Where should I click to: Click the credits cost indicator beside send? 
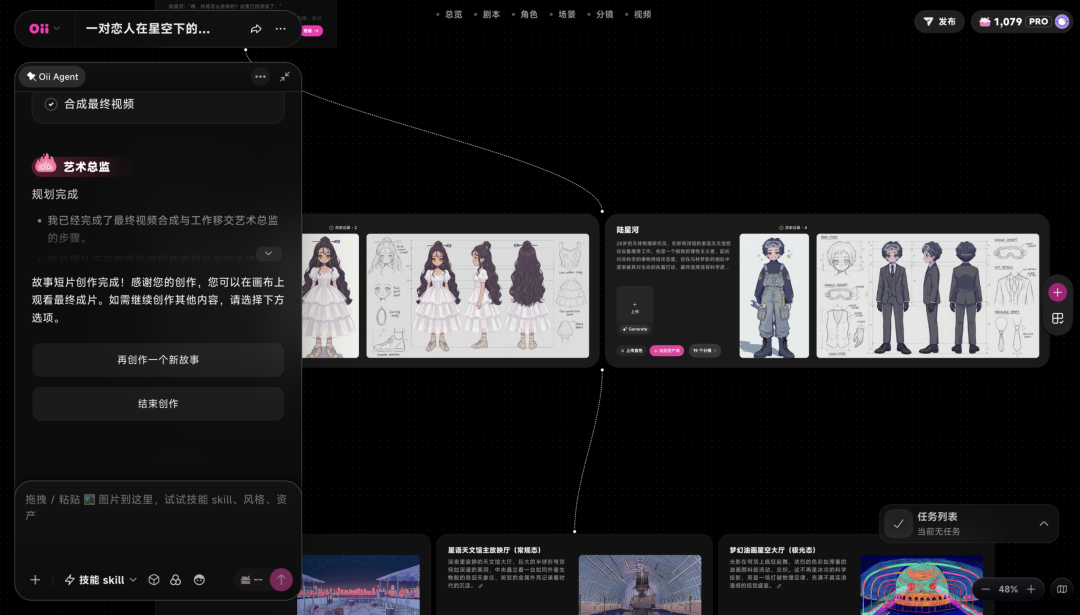251,580
